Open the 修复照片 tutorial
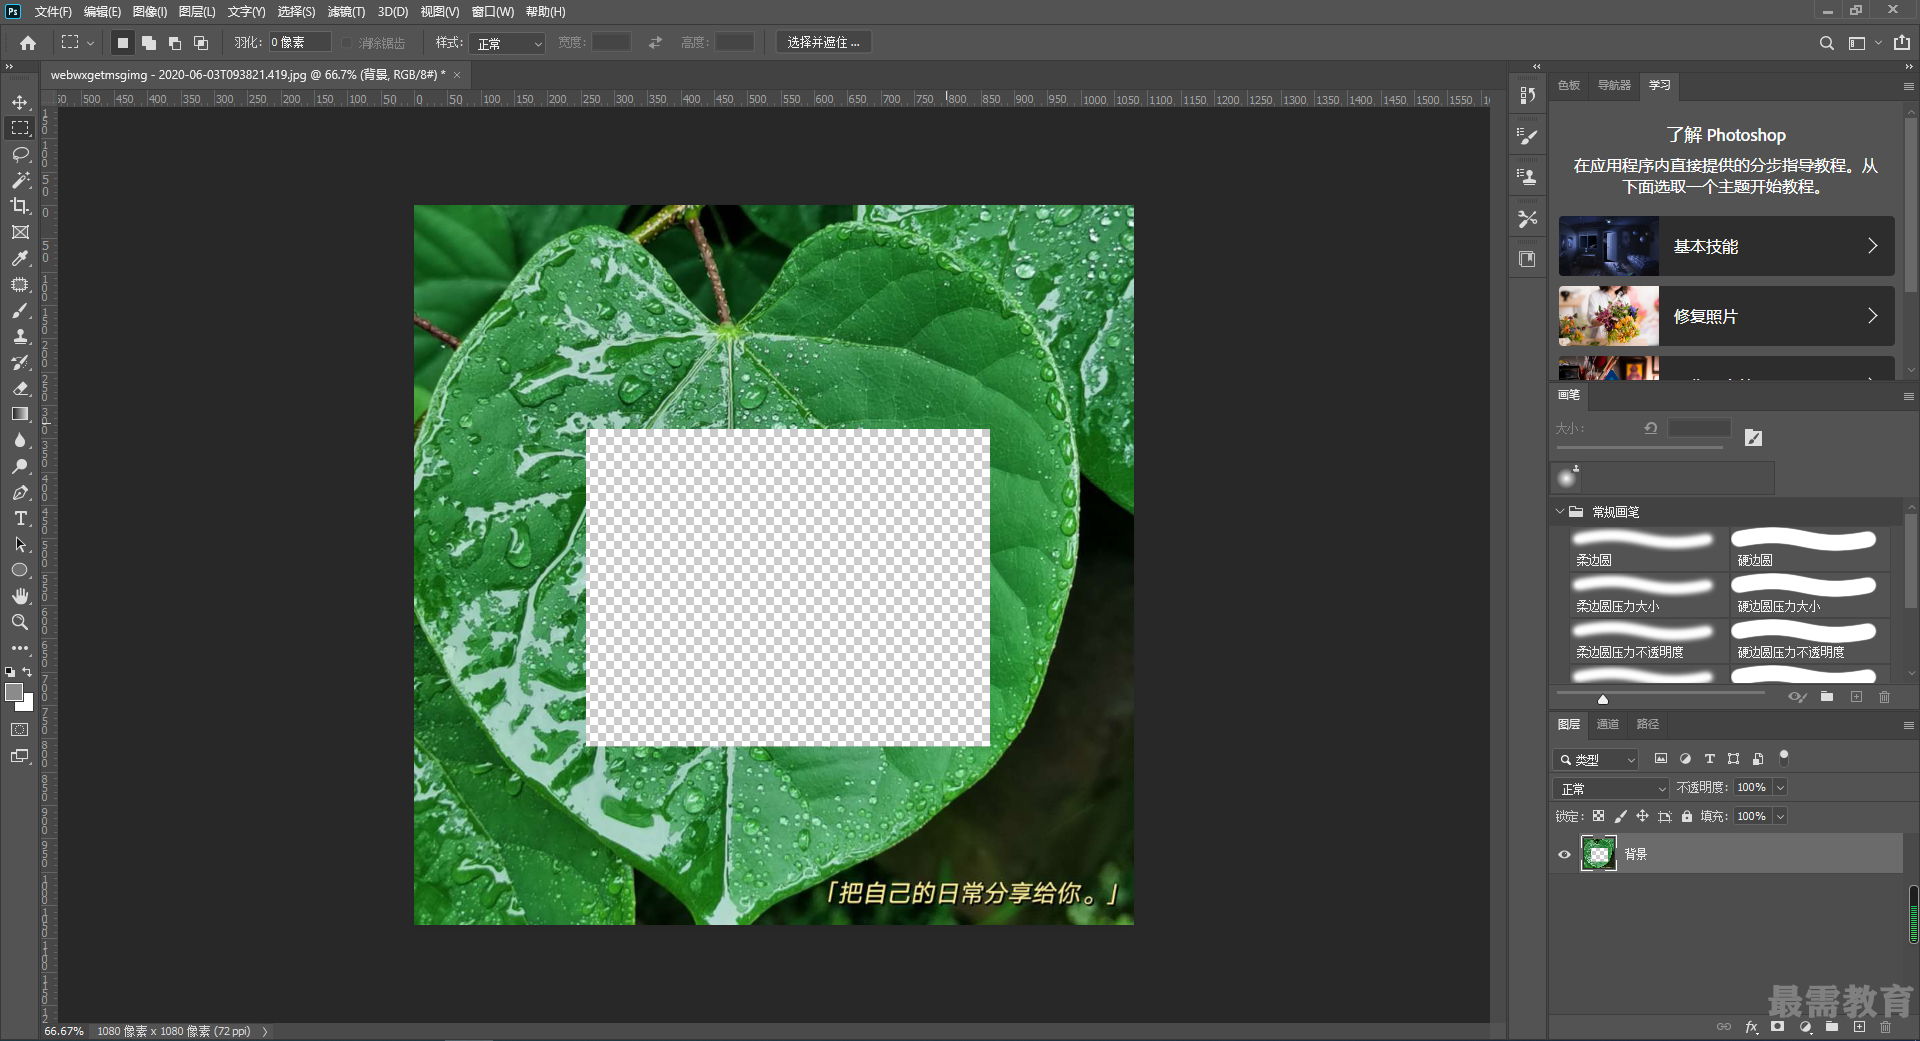Image resolution: width=1920 pixels, height=1041 pixels. [x=1726, y=316]
